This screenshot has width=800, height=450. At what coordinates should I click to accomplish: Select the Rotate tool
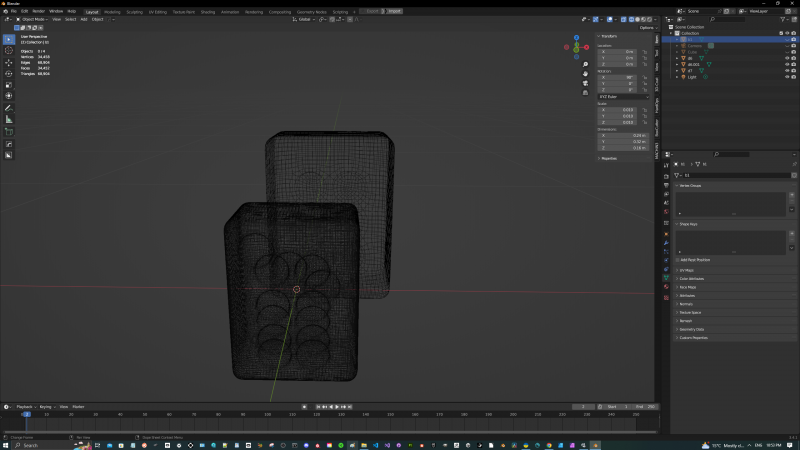[x=9, y=73]
